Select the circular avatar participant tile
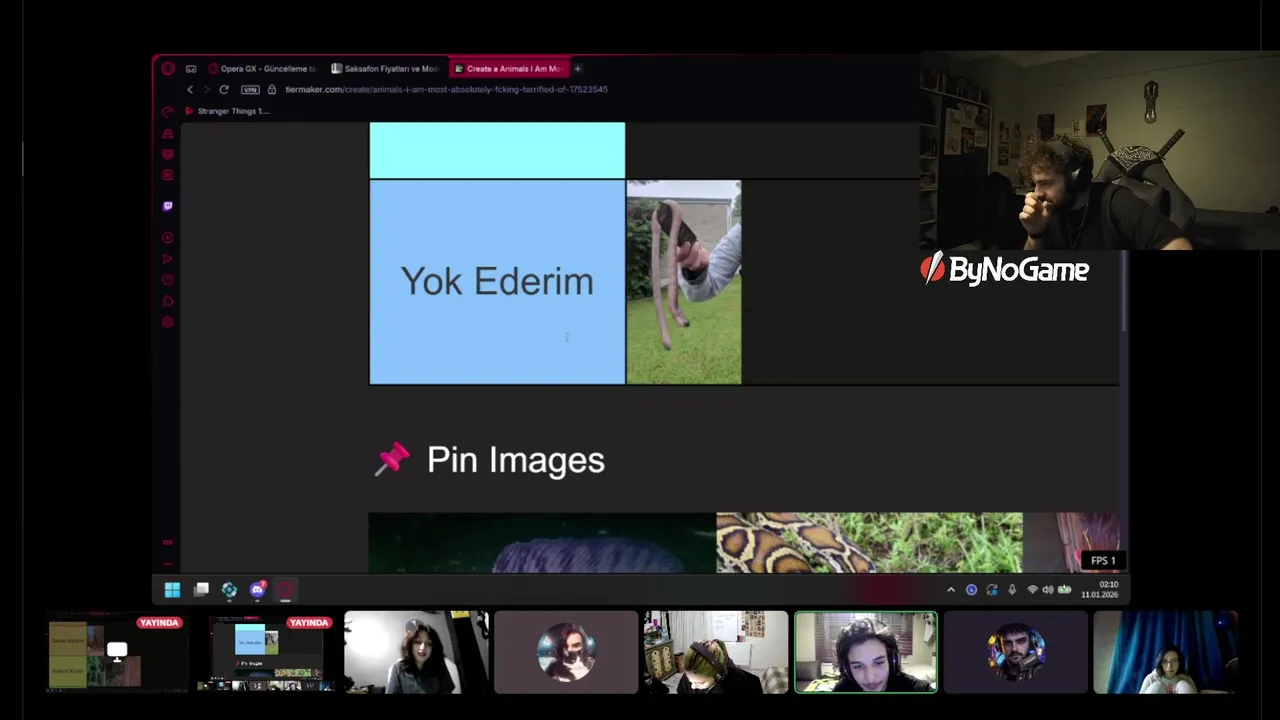This screenshot has width=1280, height=720. (x=566, y=653)
